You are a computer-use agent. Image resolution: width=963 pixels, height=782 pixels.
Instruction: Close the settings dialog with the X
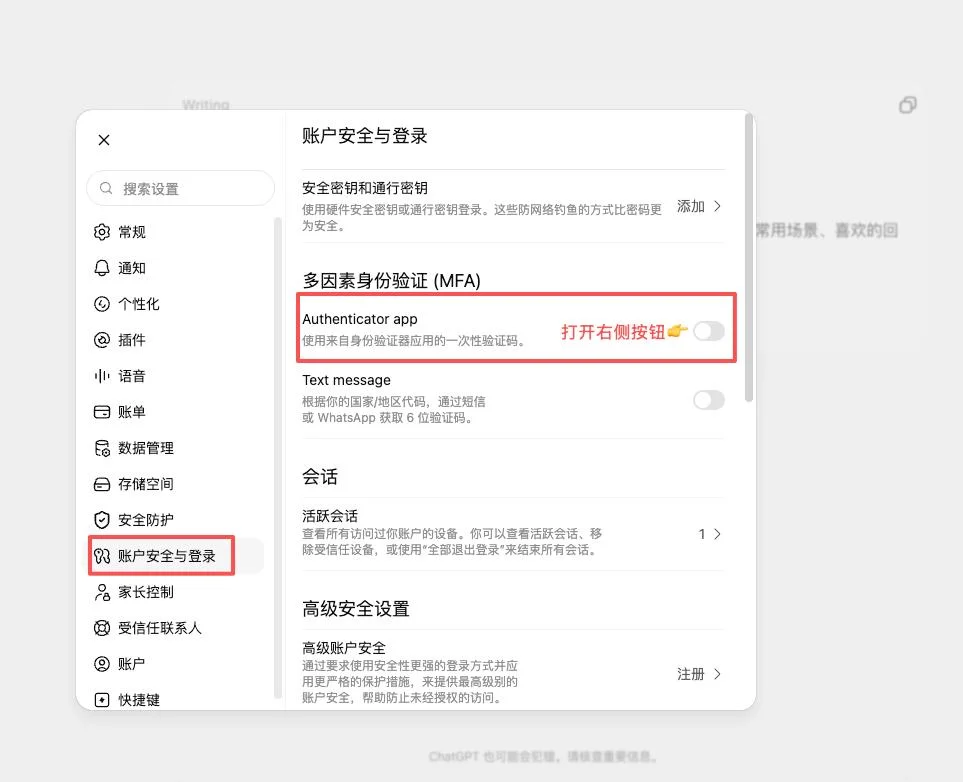(104, 140)
